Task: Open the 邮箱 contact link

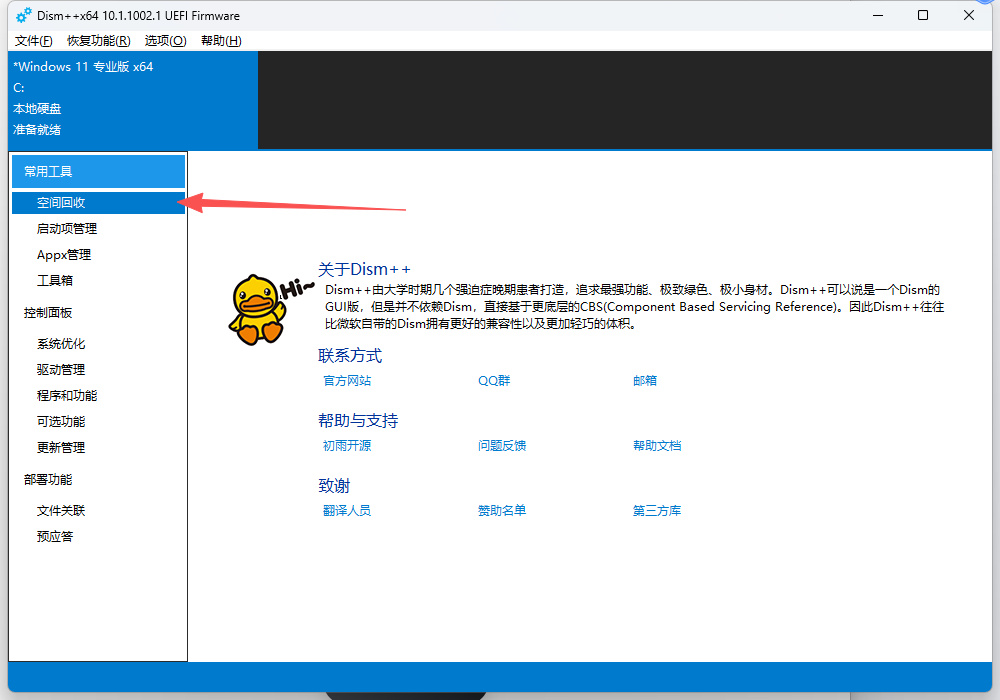Action: tap(645, 381)
